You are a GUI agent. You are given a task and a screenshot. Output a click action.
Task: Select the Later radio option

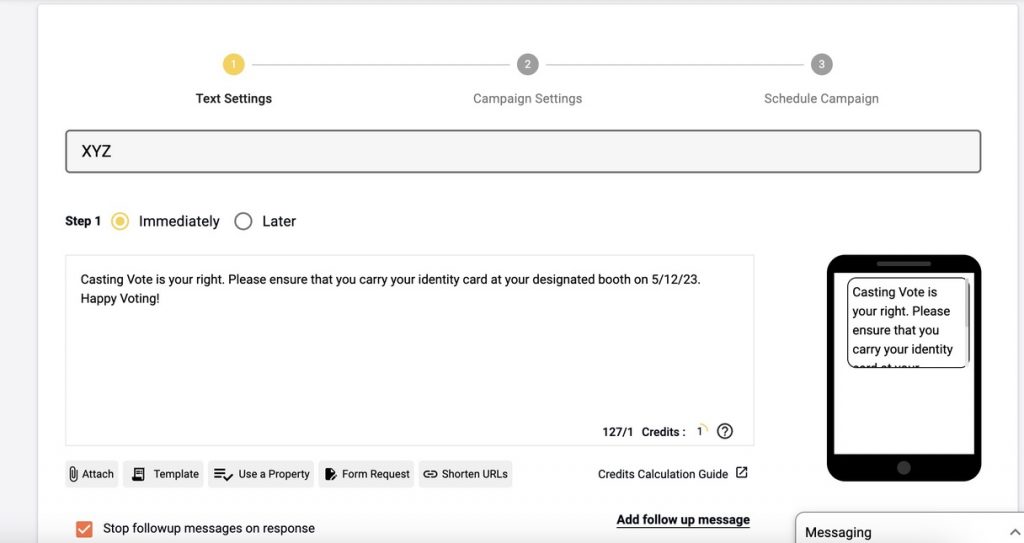pyautogui.click(x=243, y=221)
